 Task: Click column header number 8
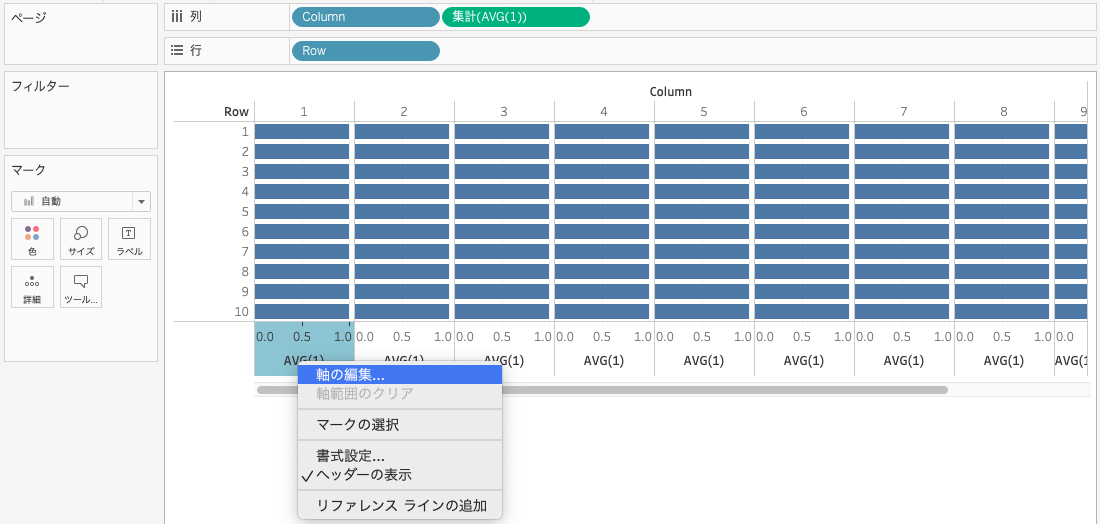tap(1004, 112)
